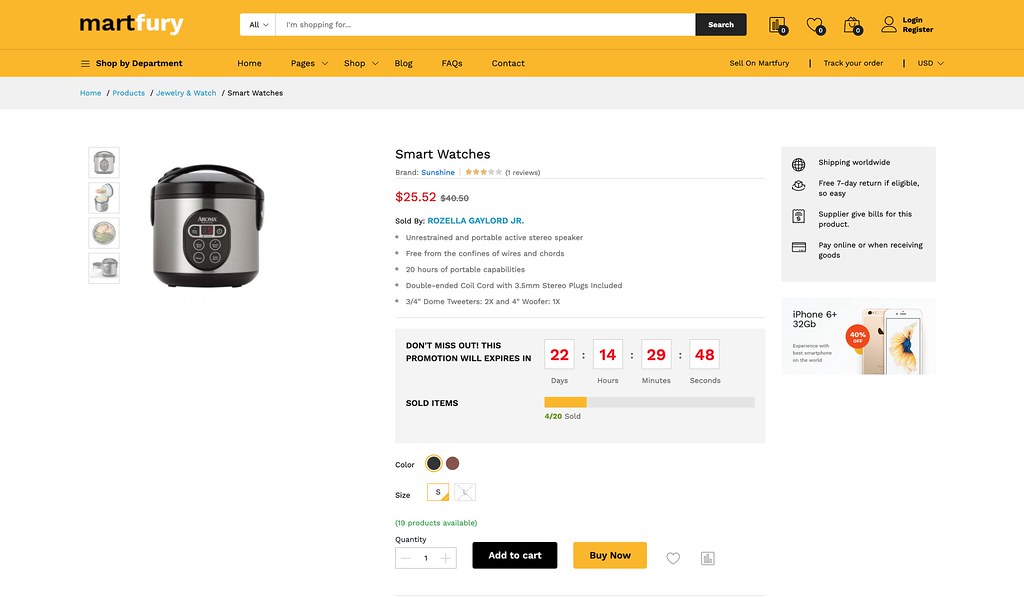The height and width of the screenshot is (598, 1024).
Task: Open the Shop by Department menu
Action: click(131, 63)
